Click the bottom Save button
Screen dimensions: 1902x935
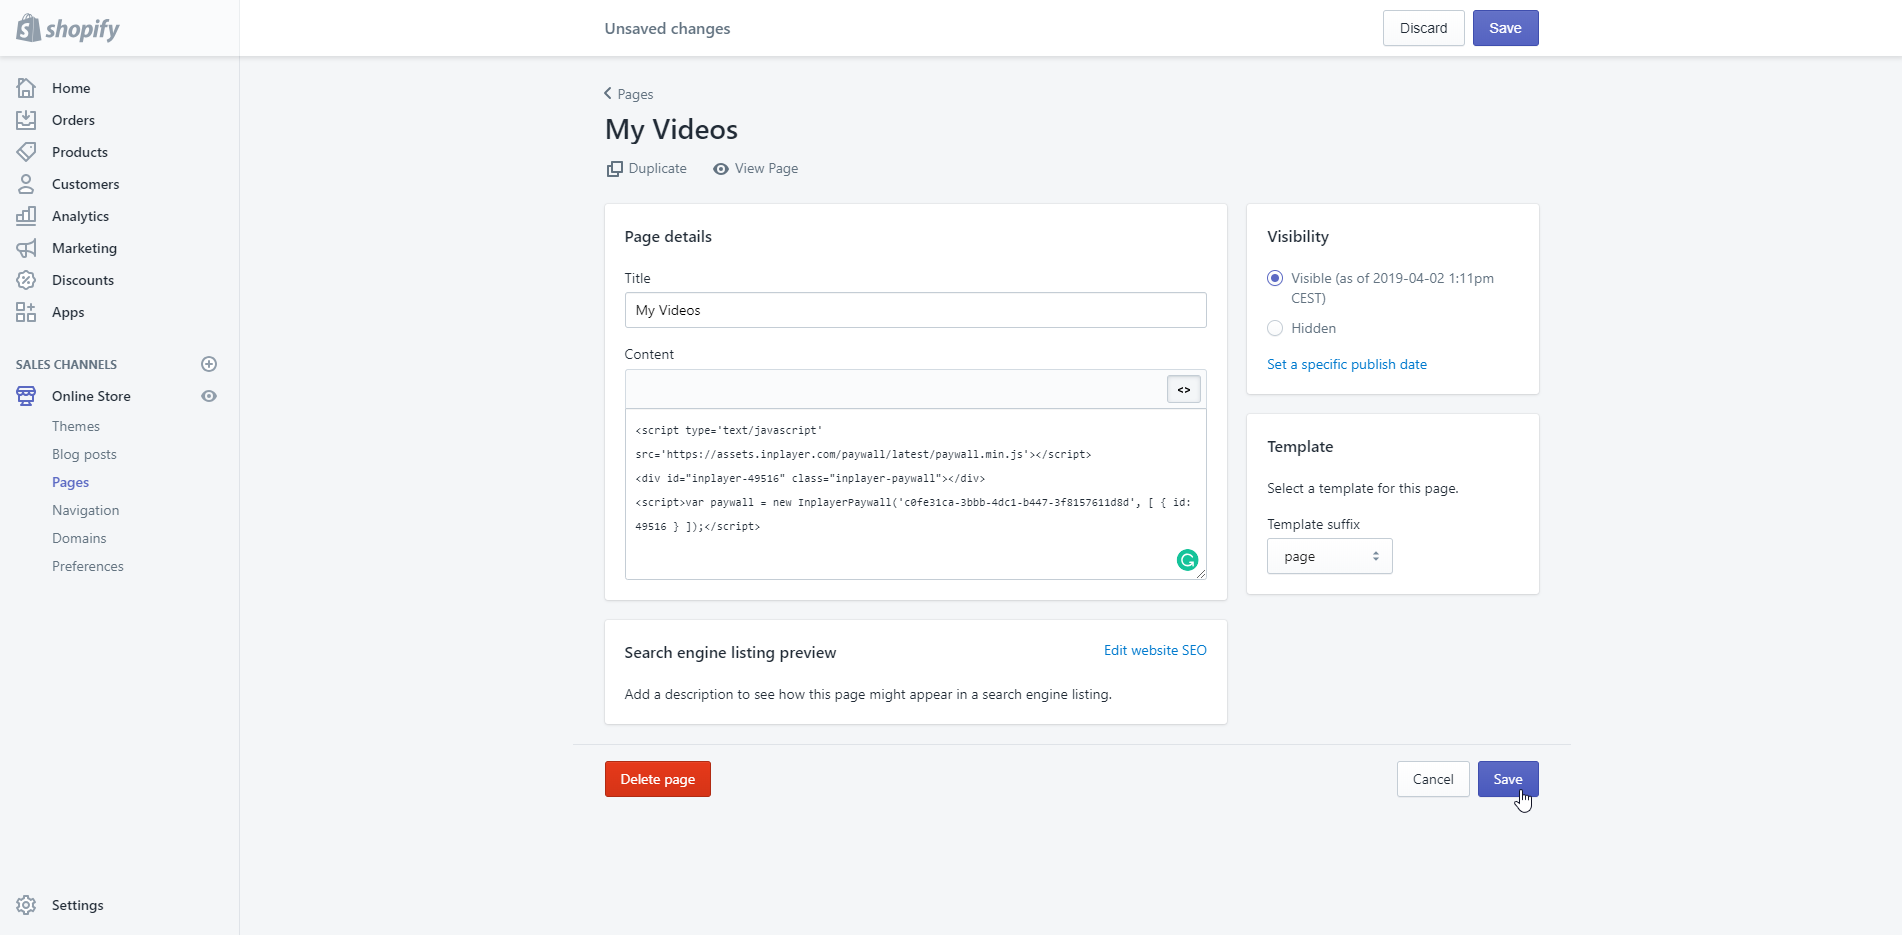coord(1508,779)
